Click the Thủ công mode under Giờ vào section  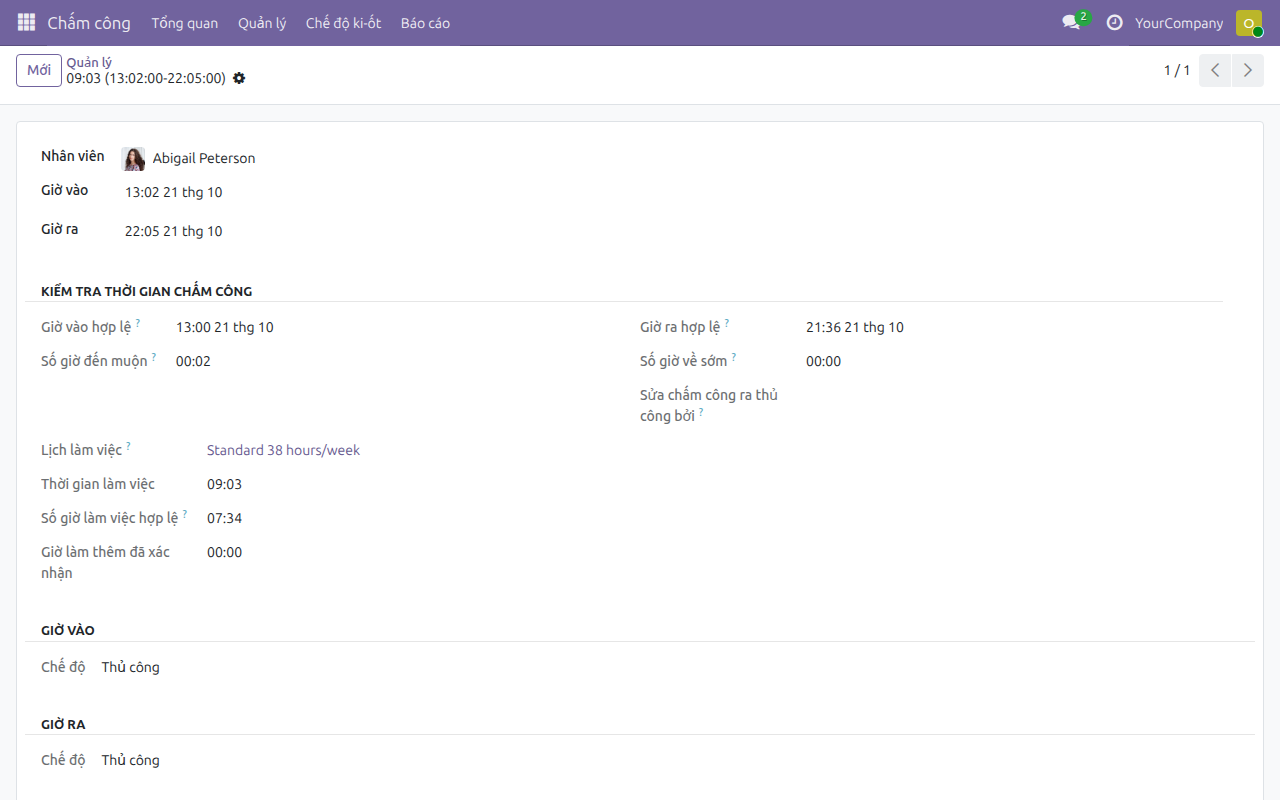tap(131, 667)
